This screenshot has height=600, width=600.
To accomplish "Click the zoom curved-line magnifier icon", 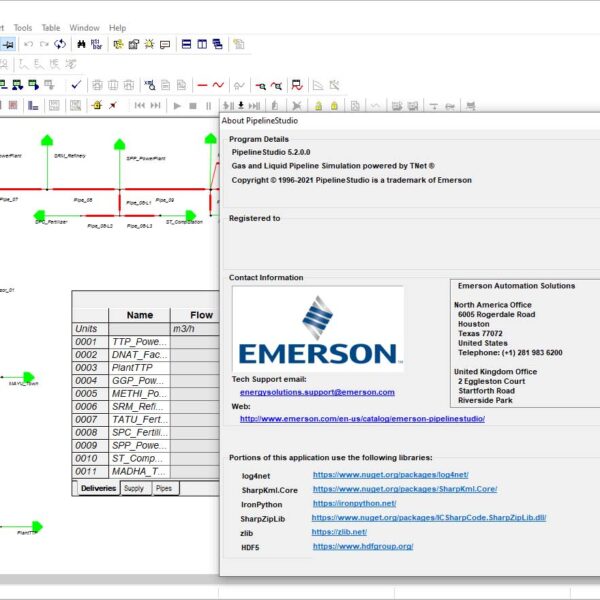I will [x=277, y=86].
